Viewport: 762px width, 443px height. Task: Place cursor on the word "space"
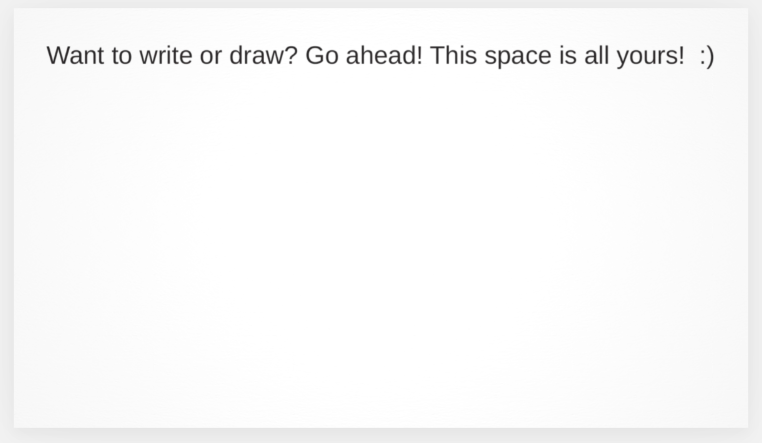pyautogui.click(x=518, y=57)
